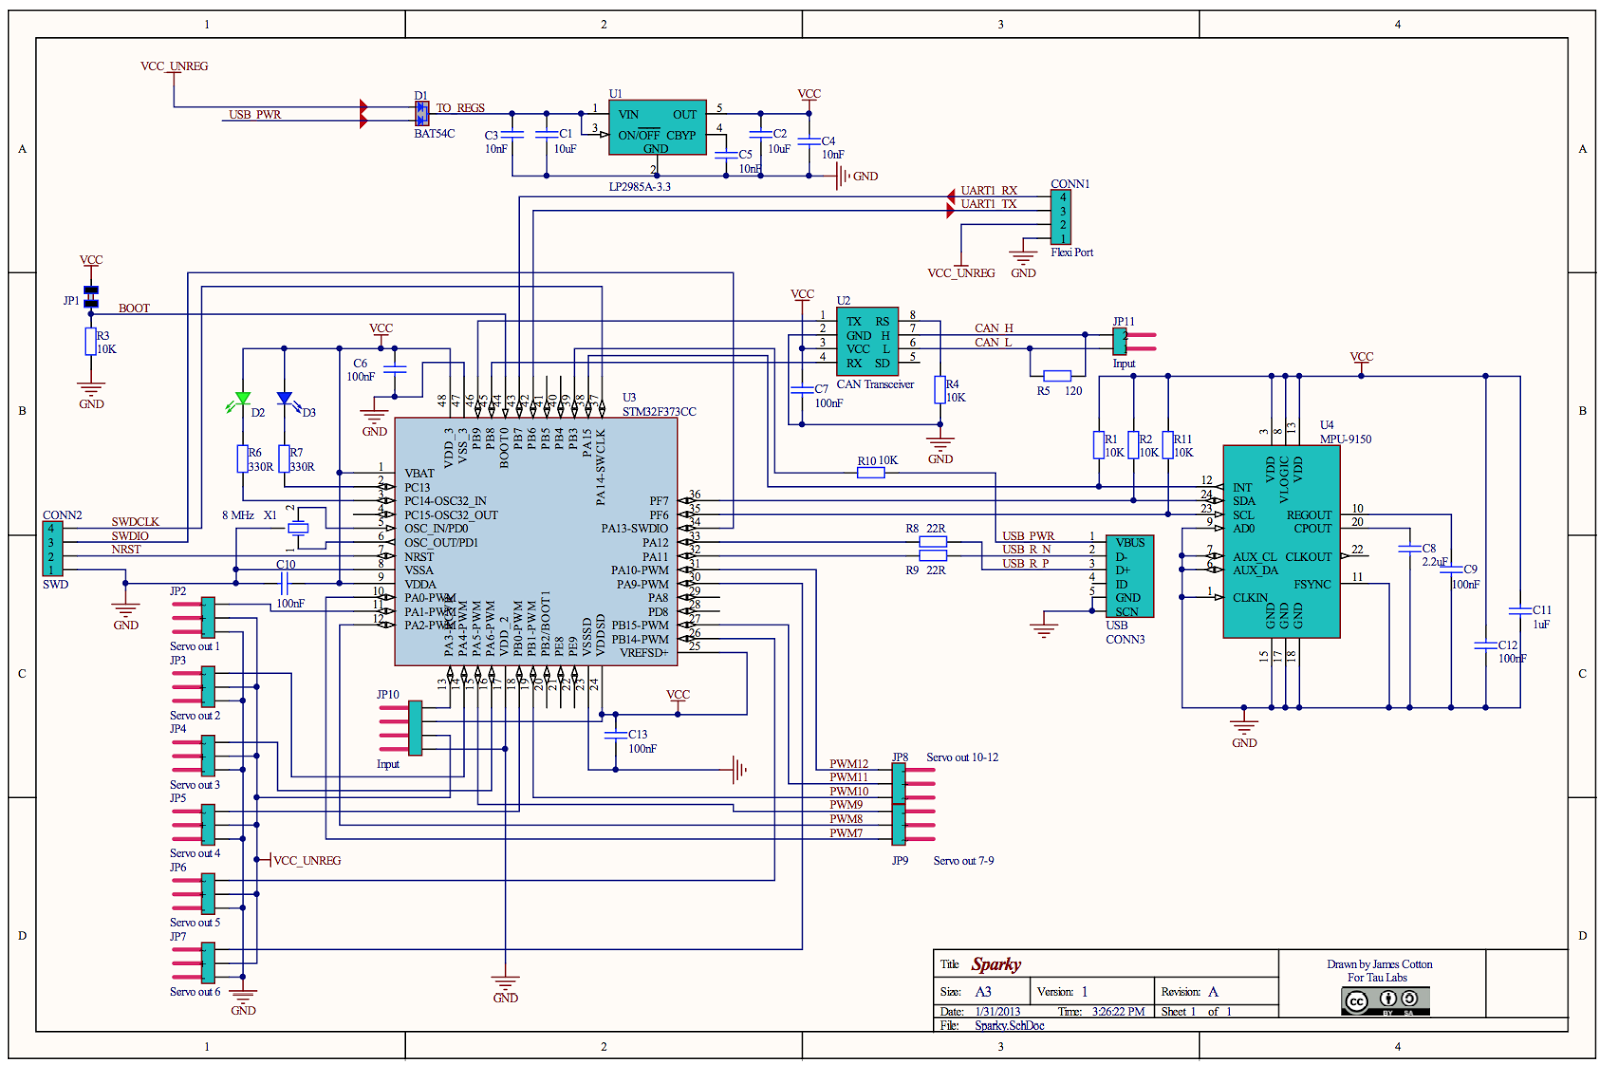Click the 'LP2985A-3.3' part label
This screenshot has height=1065, width=1600.
pos(640,187)
